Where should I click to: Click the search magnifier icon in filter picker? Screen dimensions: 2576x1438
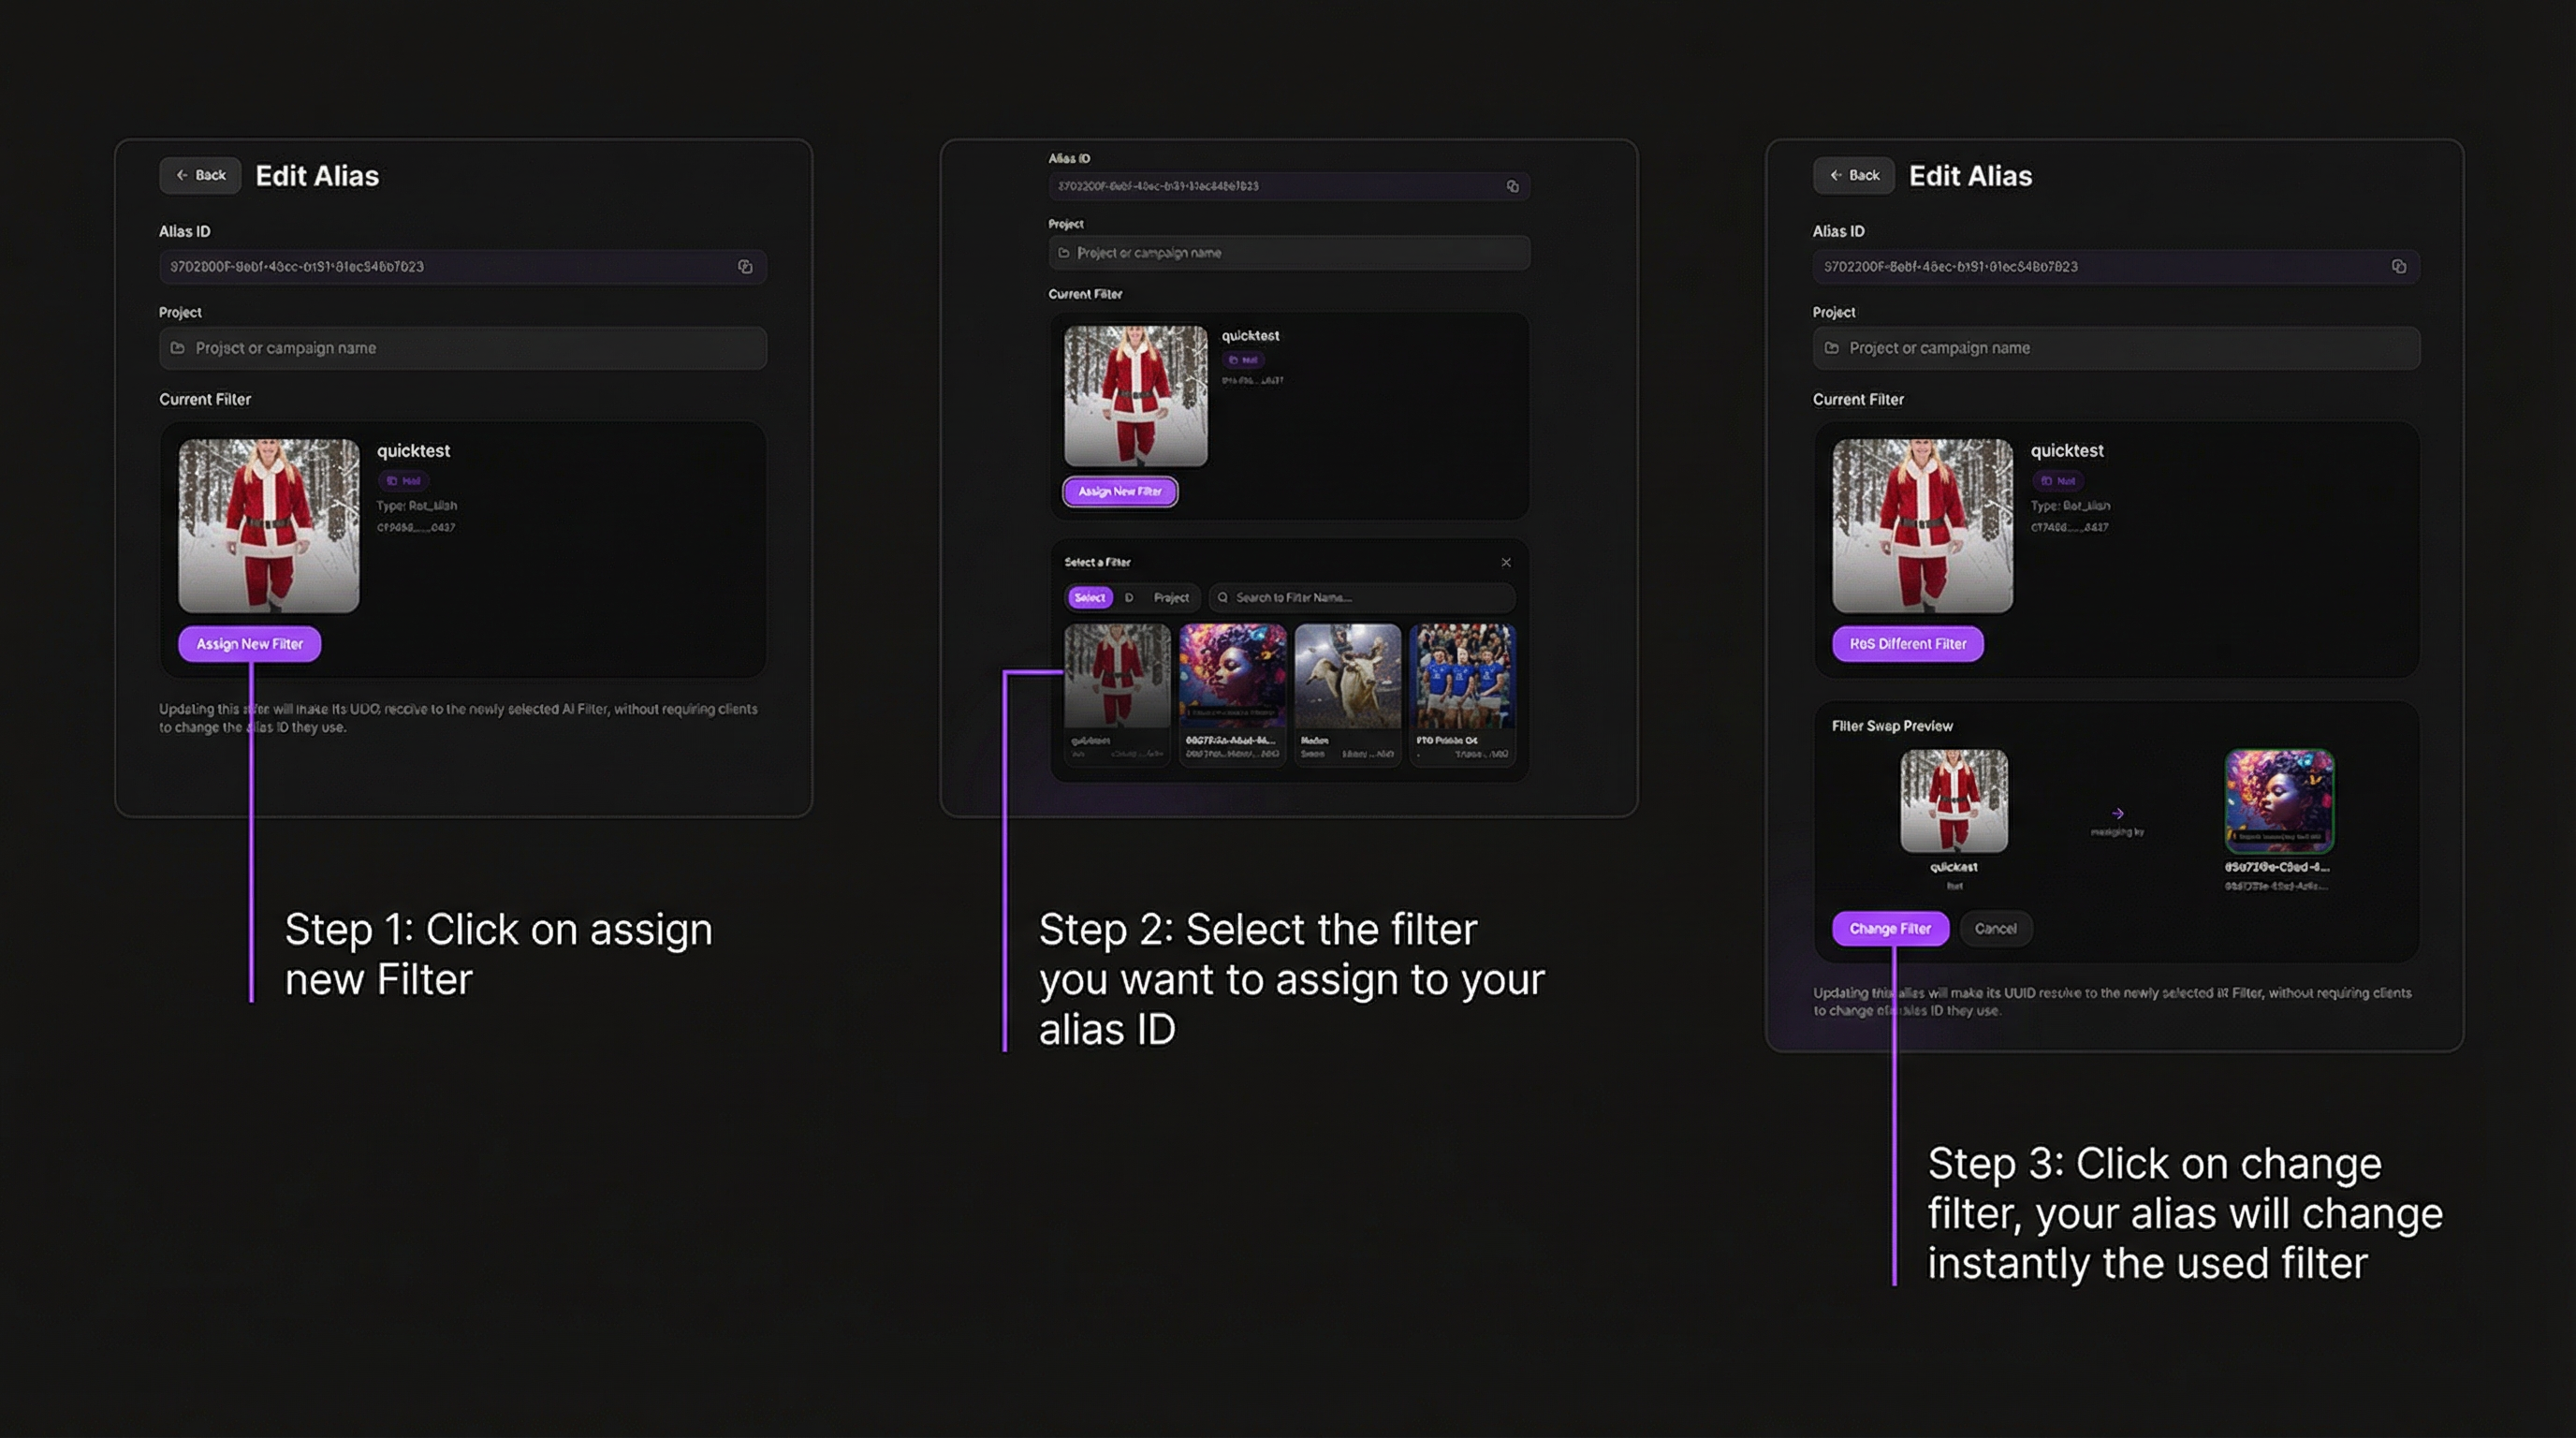pos(1222,597)
